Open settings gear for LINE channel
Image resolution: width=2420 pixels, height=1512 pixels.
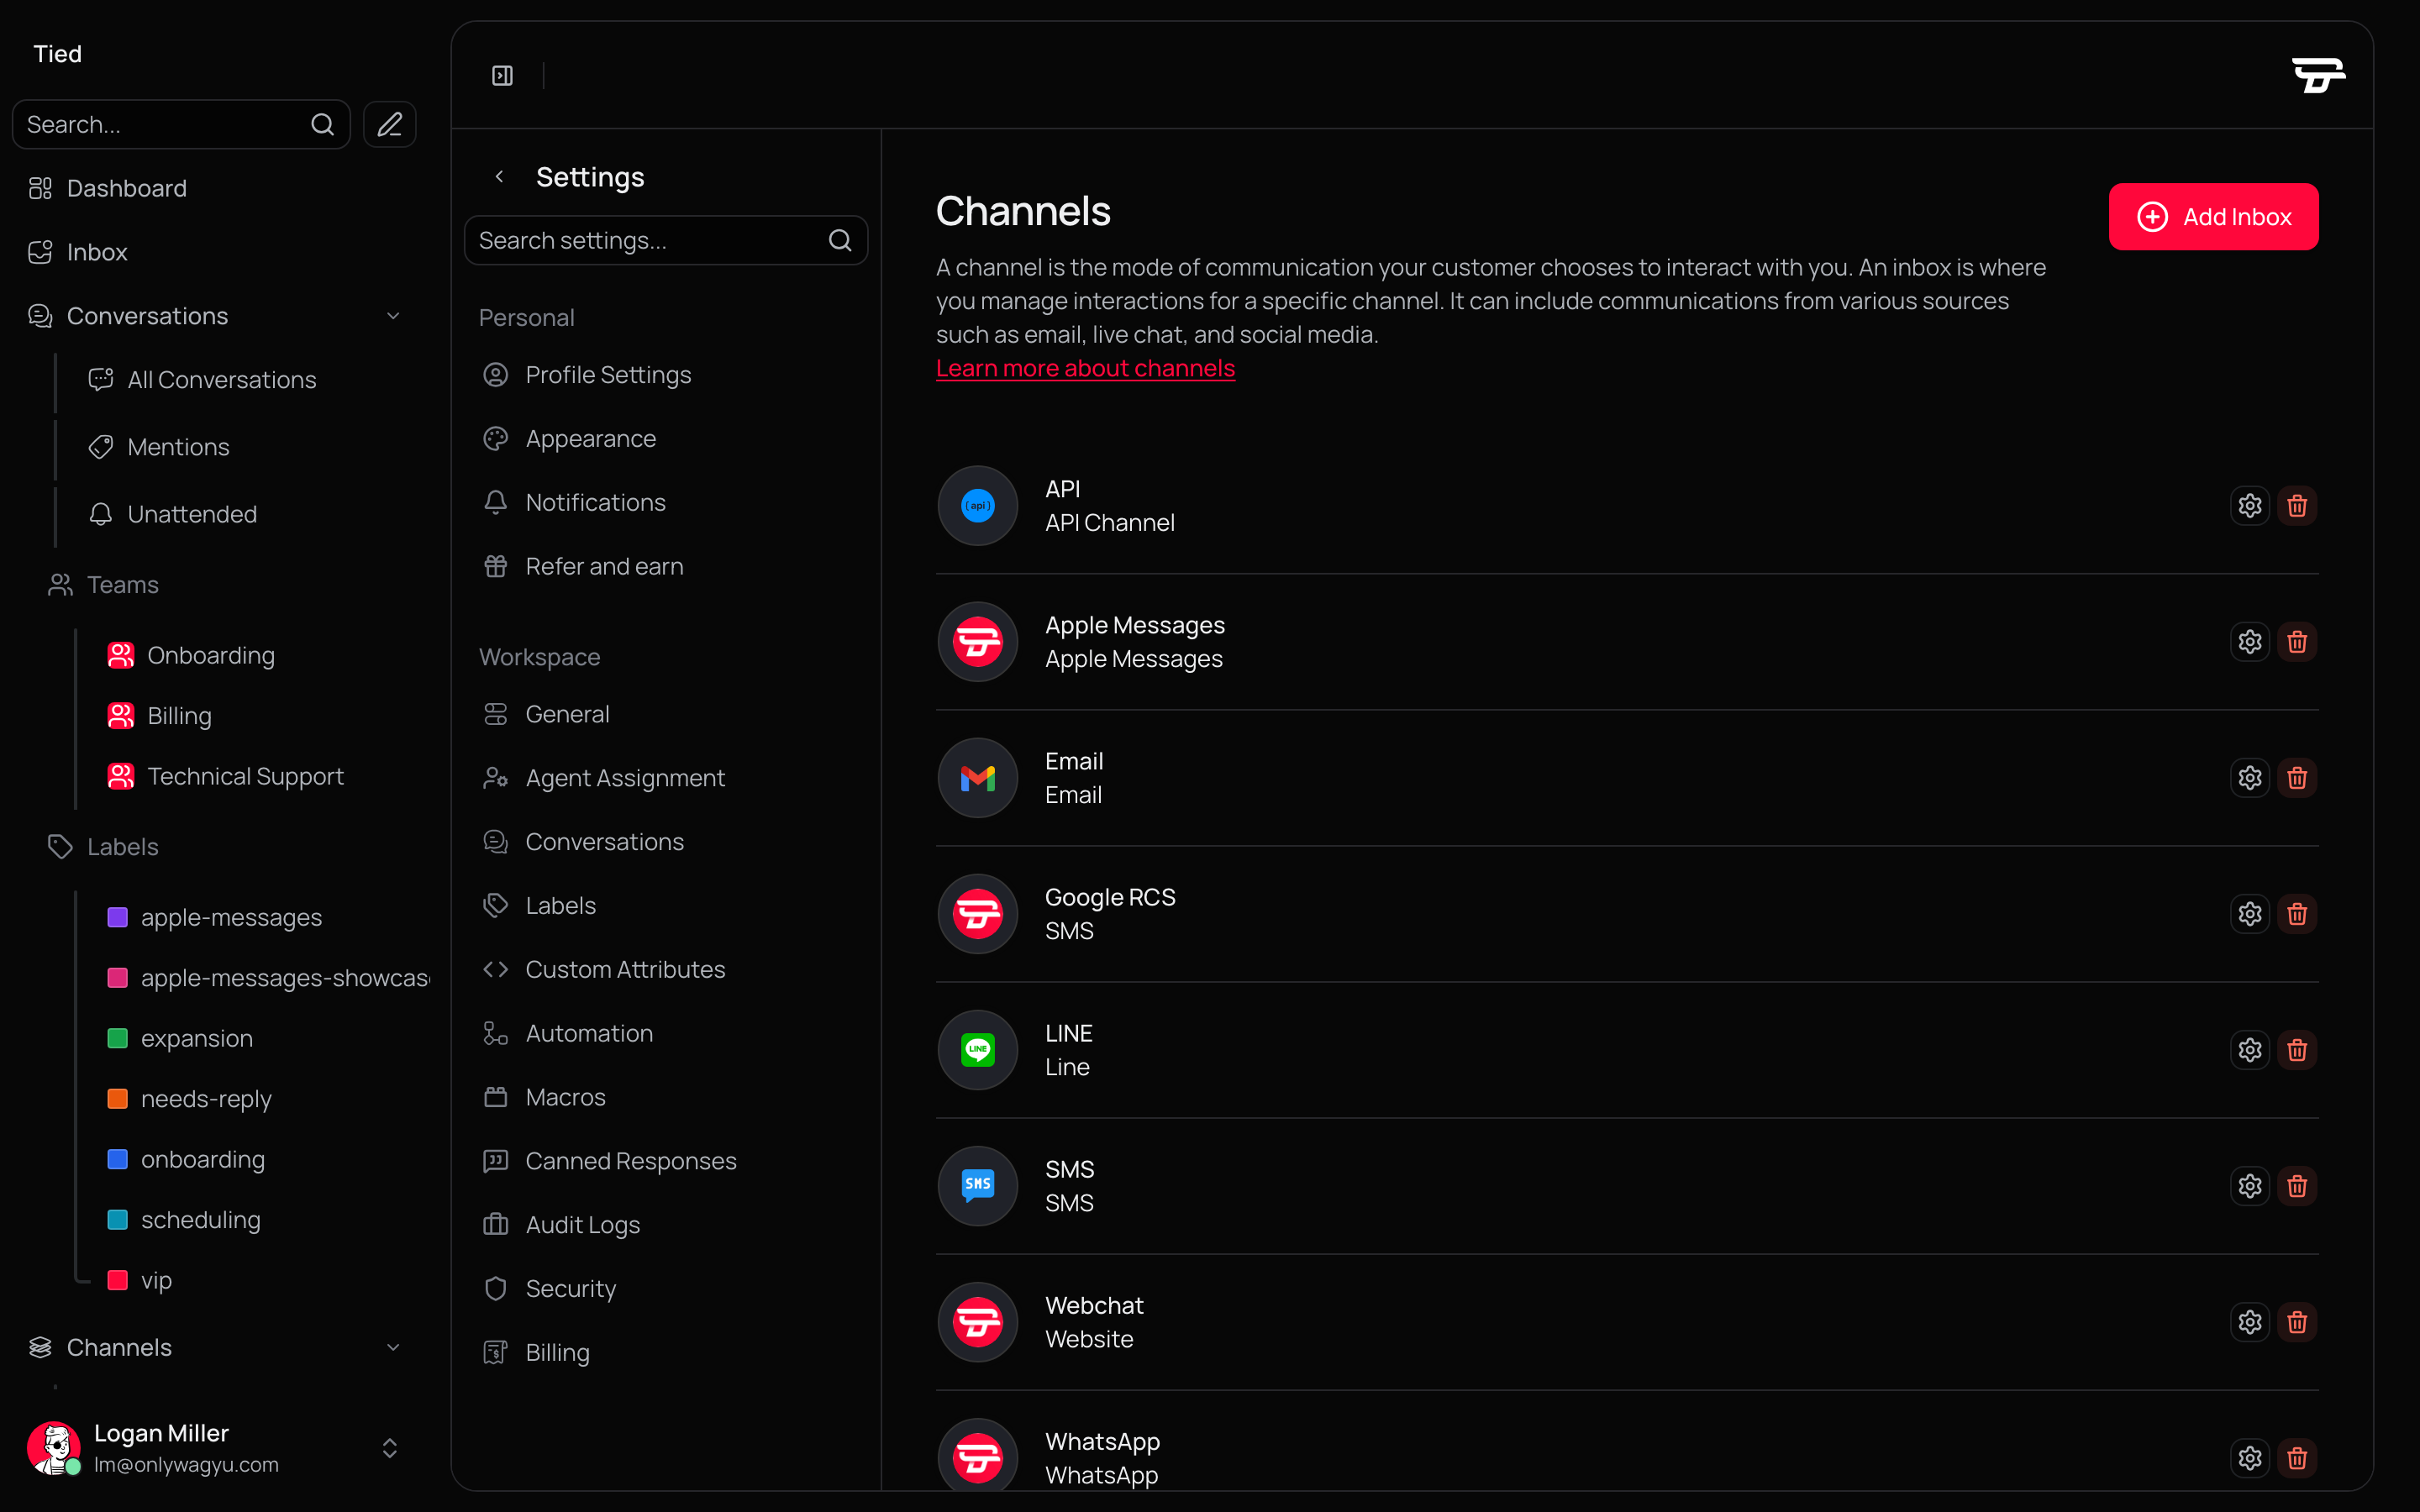[x=2249, y=1050]
